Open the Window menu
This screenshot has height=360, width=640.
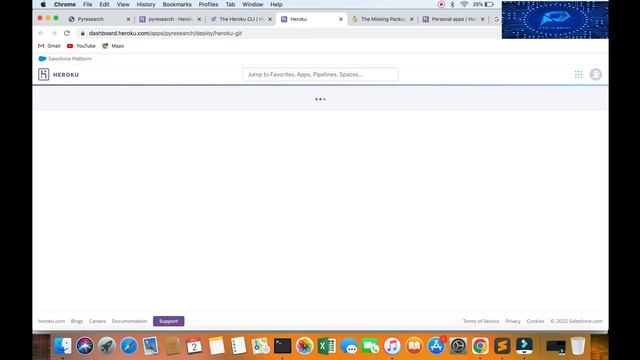[x=253, y=4]
